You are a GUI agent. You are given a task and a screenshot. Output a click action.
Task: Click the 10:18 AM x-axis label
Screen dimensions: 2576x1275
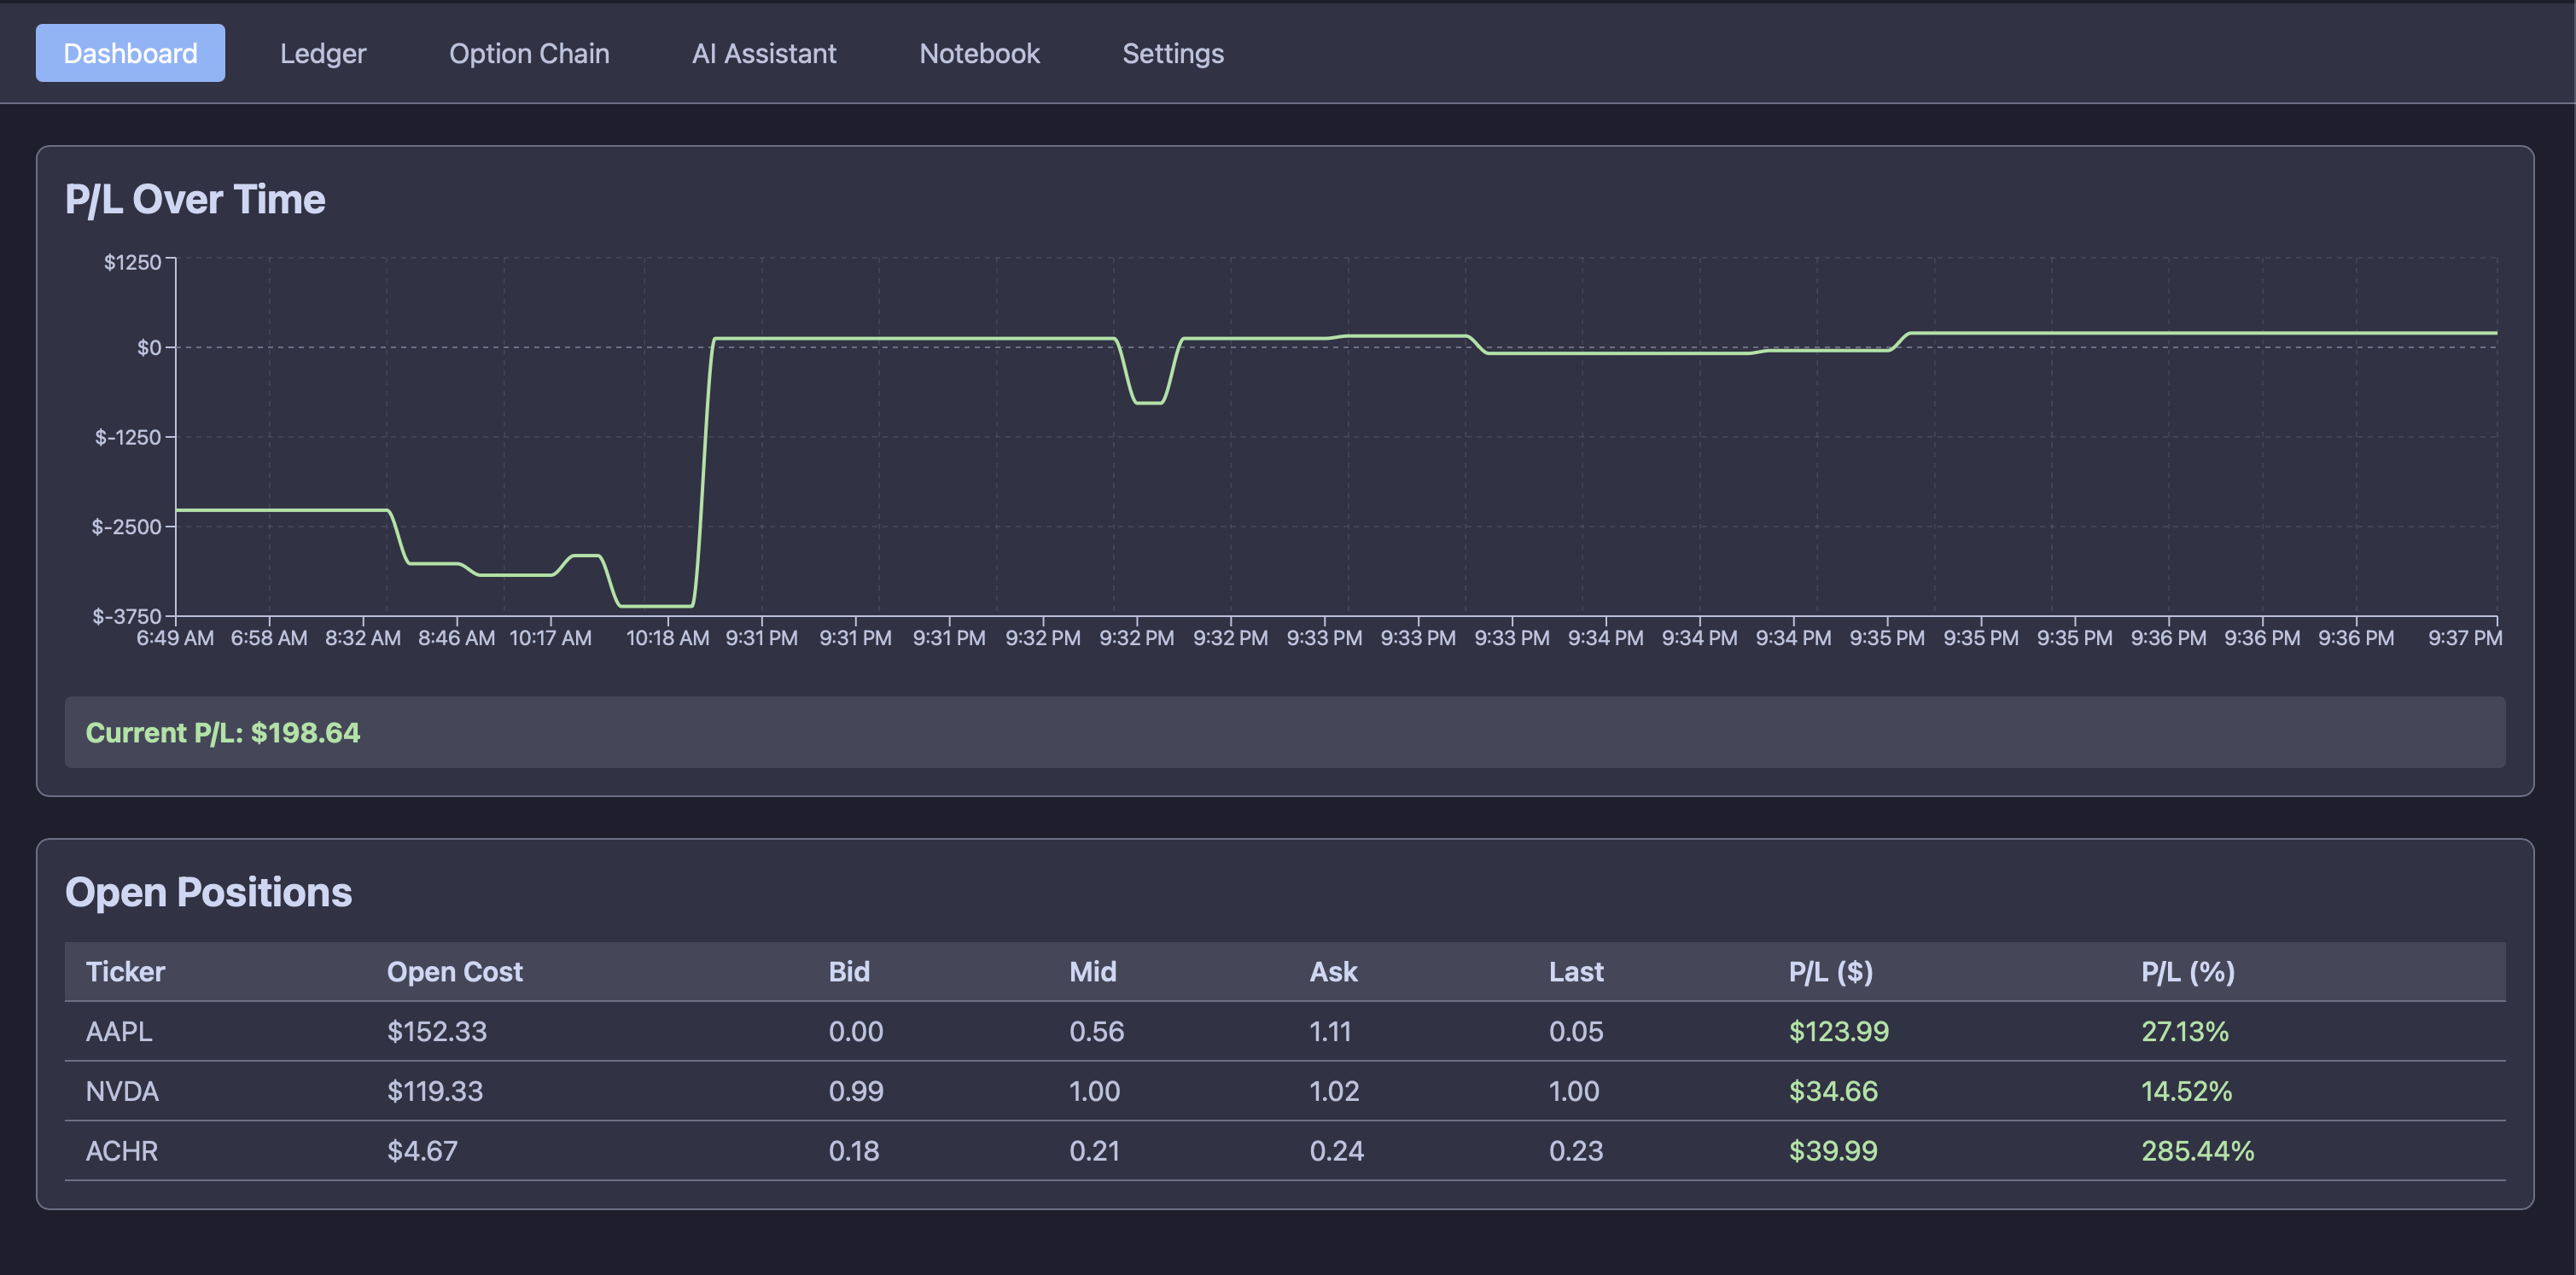[667, 638]
